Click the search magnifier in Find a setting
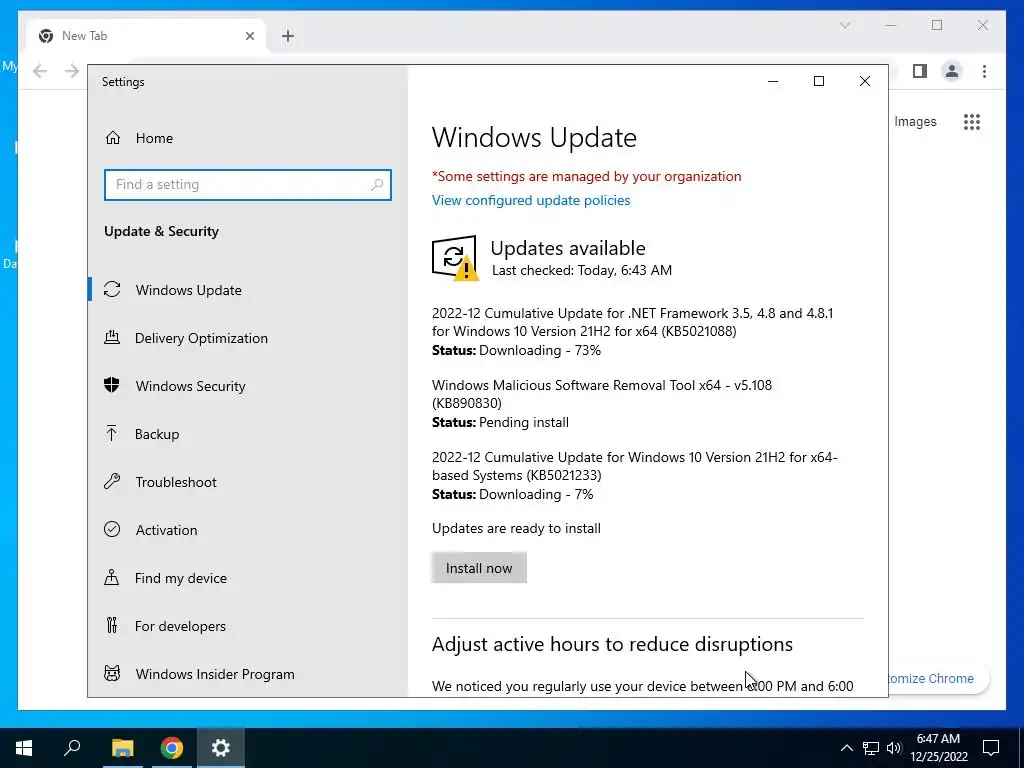 377,185
